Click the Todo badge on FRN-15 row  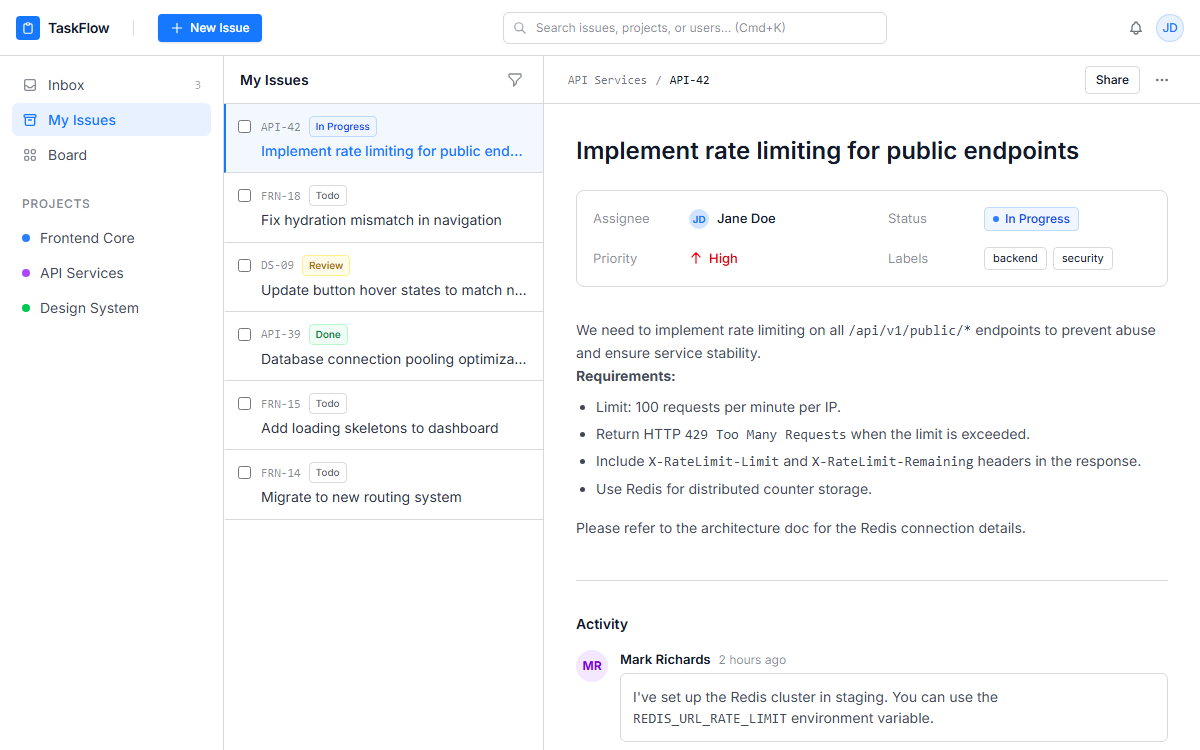point(328,403)
